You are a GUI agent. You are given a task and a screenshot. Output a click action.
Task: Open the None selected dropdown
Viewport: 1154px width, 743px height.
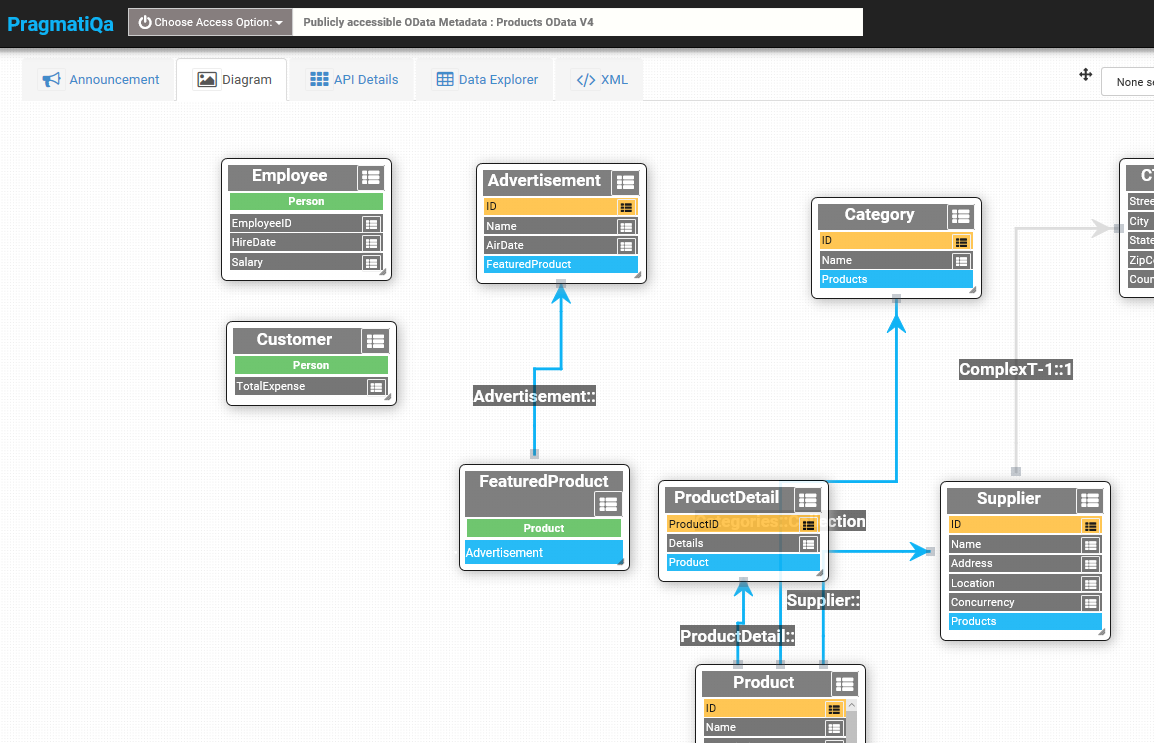click(x=1128, y=82)
